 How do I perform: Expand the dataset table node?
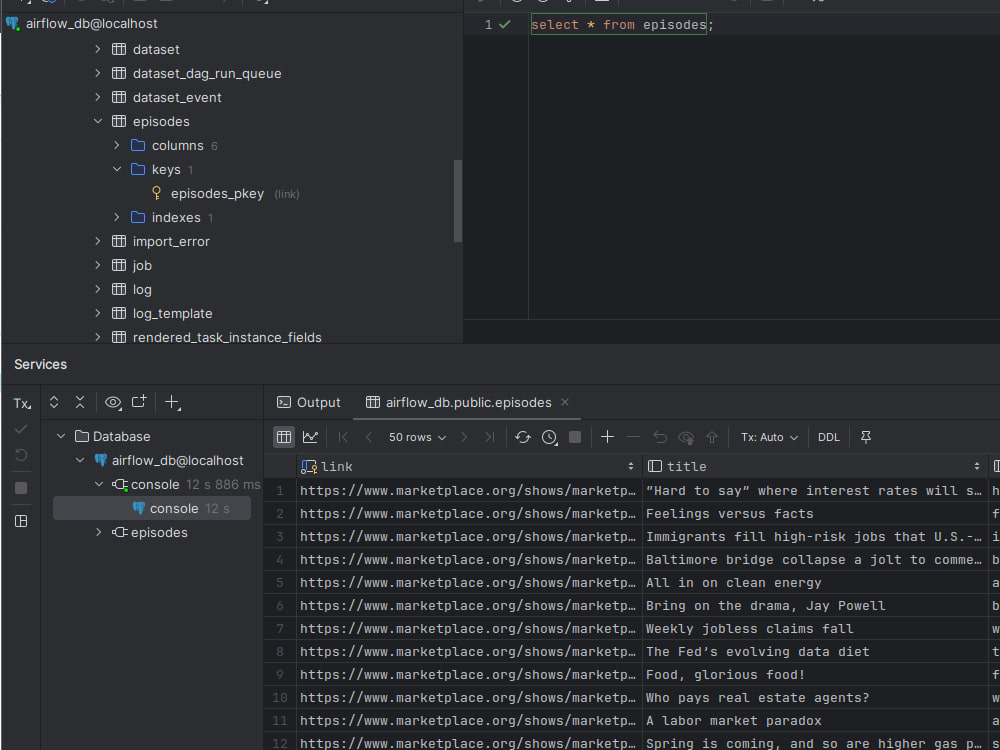click(98, 49)
